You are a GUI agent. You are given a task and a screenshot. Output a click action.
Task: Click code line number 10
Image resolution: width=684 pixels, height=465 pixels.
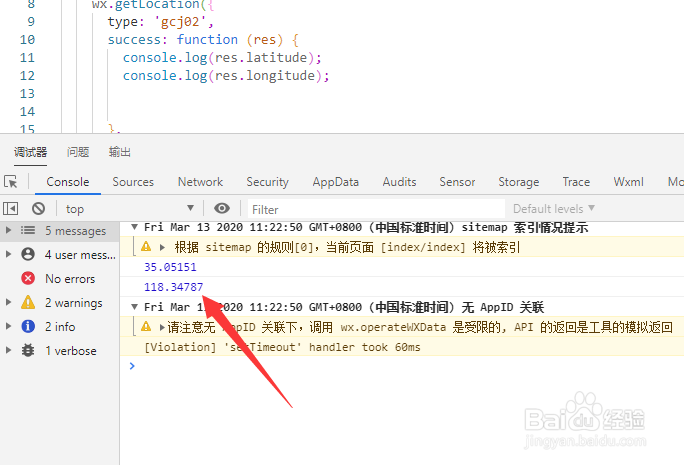click(27, 40)
